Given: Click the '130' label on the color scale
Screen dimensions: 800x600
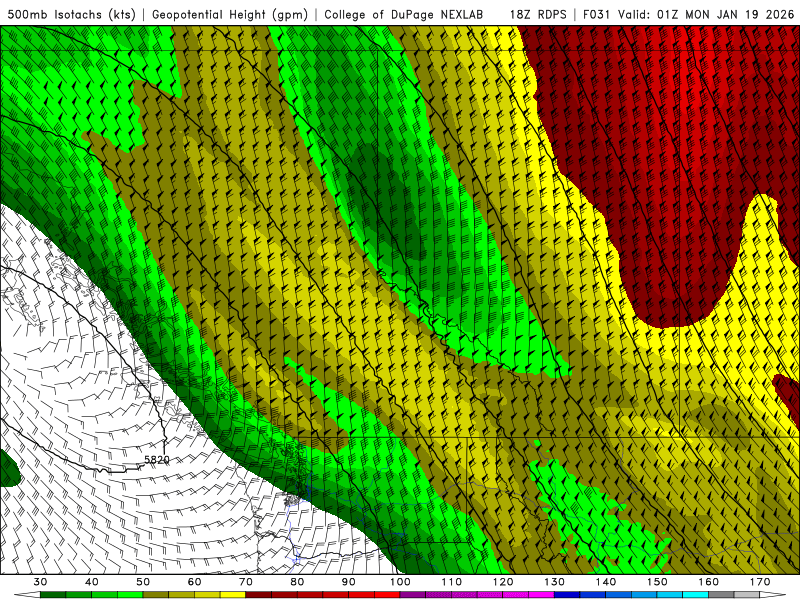Looking at the screenshot, I should click(555, 582).
